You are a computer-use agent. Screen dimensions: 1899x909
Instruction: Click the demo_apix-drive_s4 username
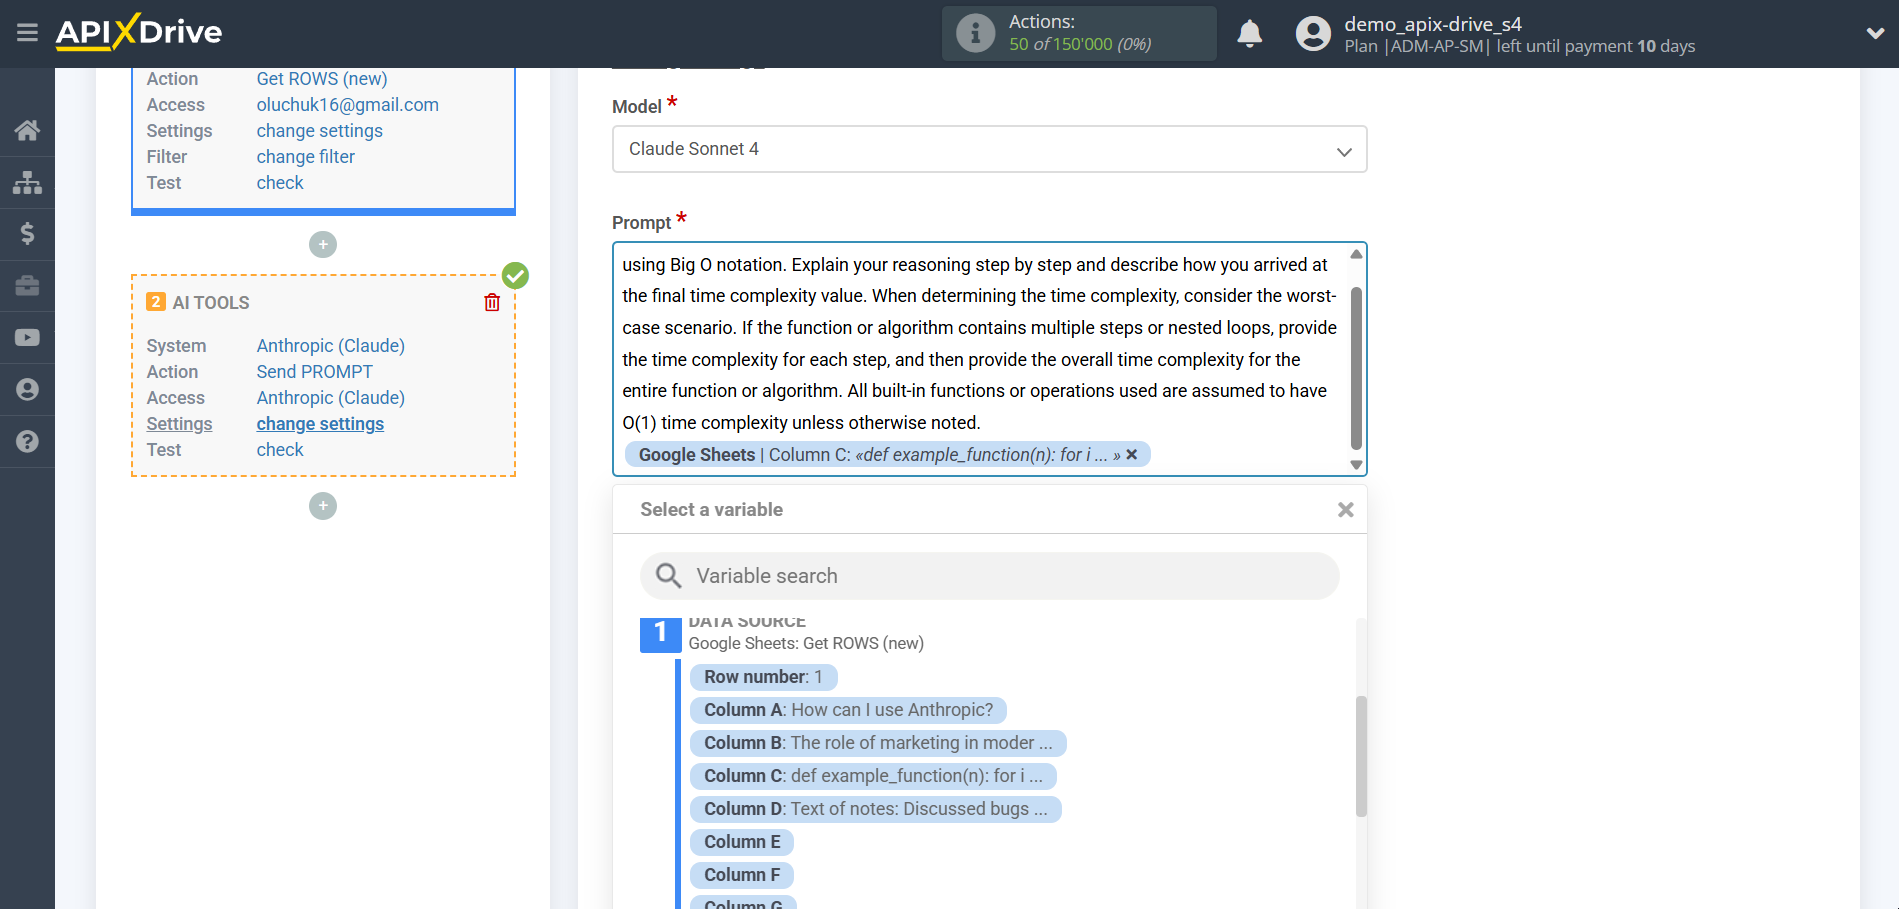click(1432, 24)
